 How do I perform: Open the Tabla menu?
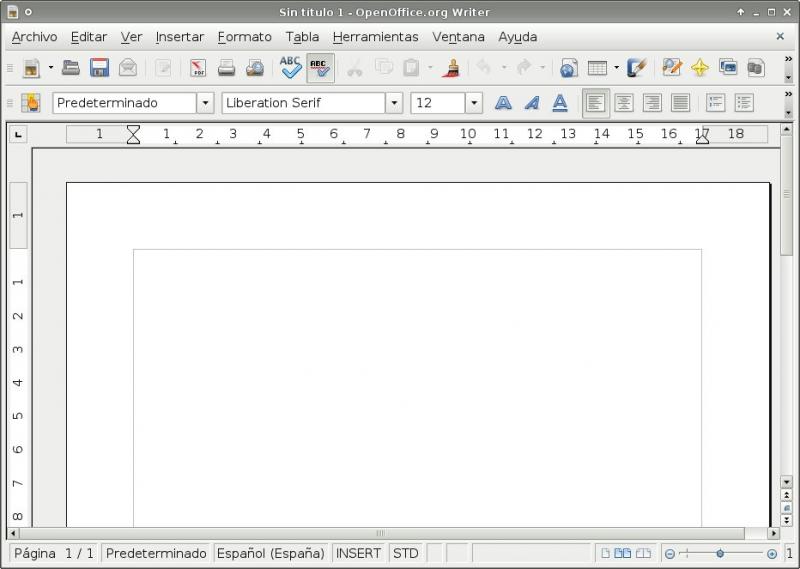pyautogui.click(x=302, y=37)
